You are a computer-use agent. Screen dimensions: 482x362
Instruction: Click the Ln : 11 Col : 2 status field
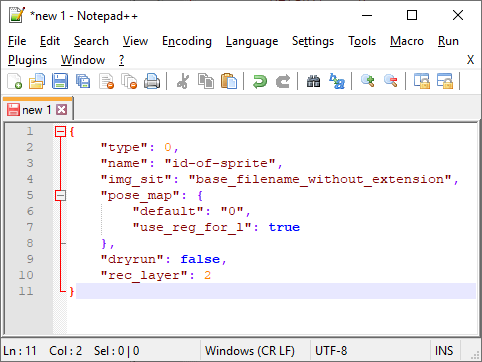[x=43, y=351]
